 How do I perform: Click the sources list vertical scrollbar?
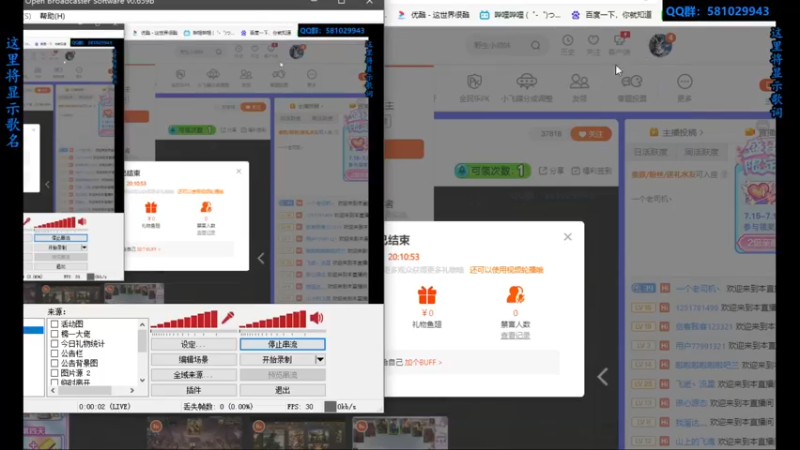pos(142,353)
